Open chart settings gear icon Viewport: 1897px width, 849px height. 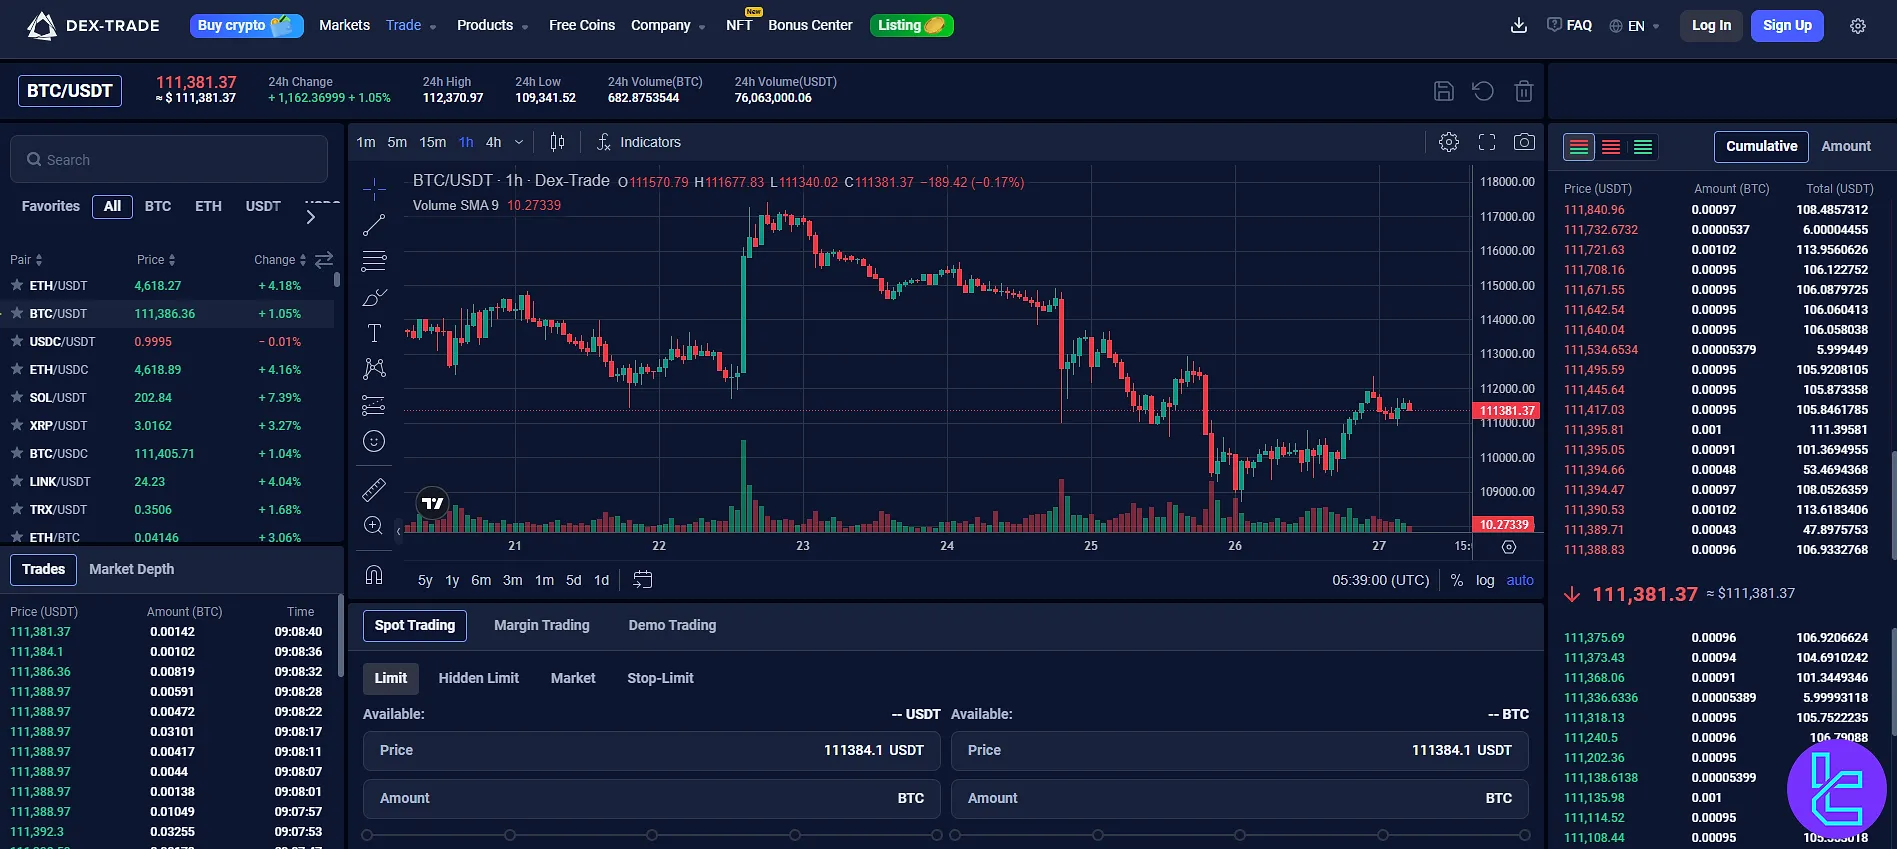tap(1449, 142)
